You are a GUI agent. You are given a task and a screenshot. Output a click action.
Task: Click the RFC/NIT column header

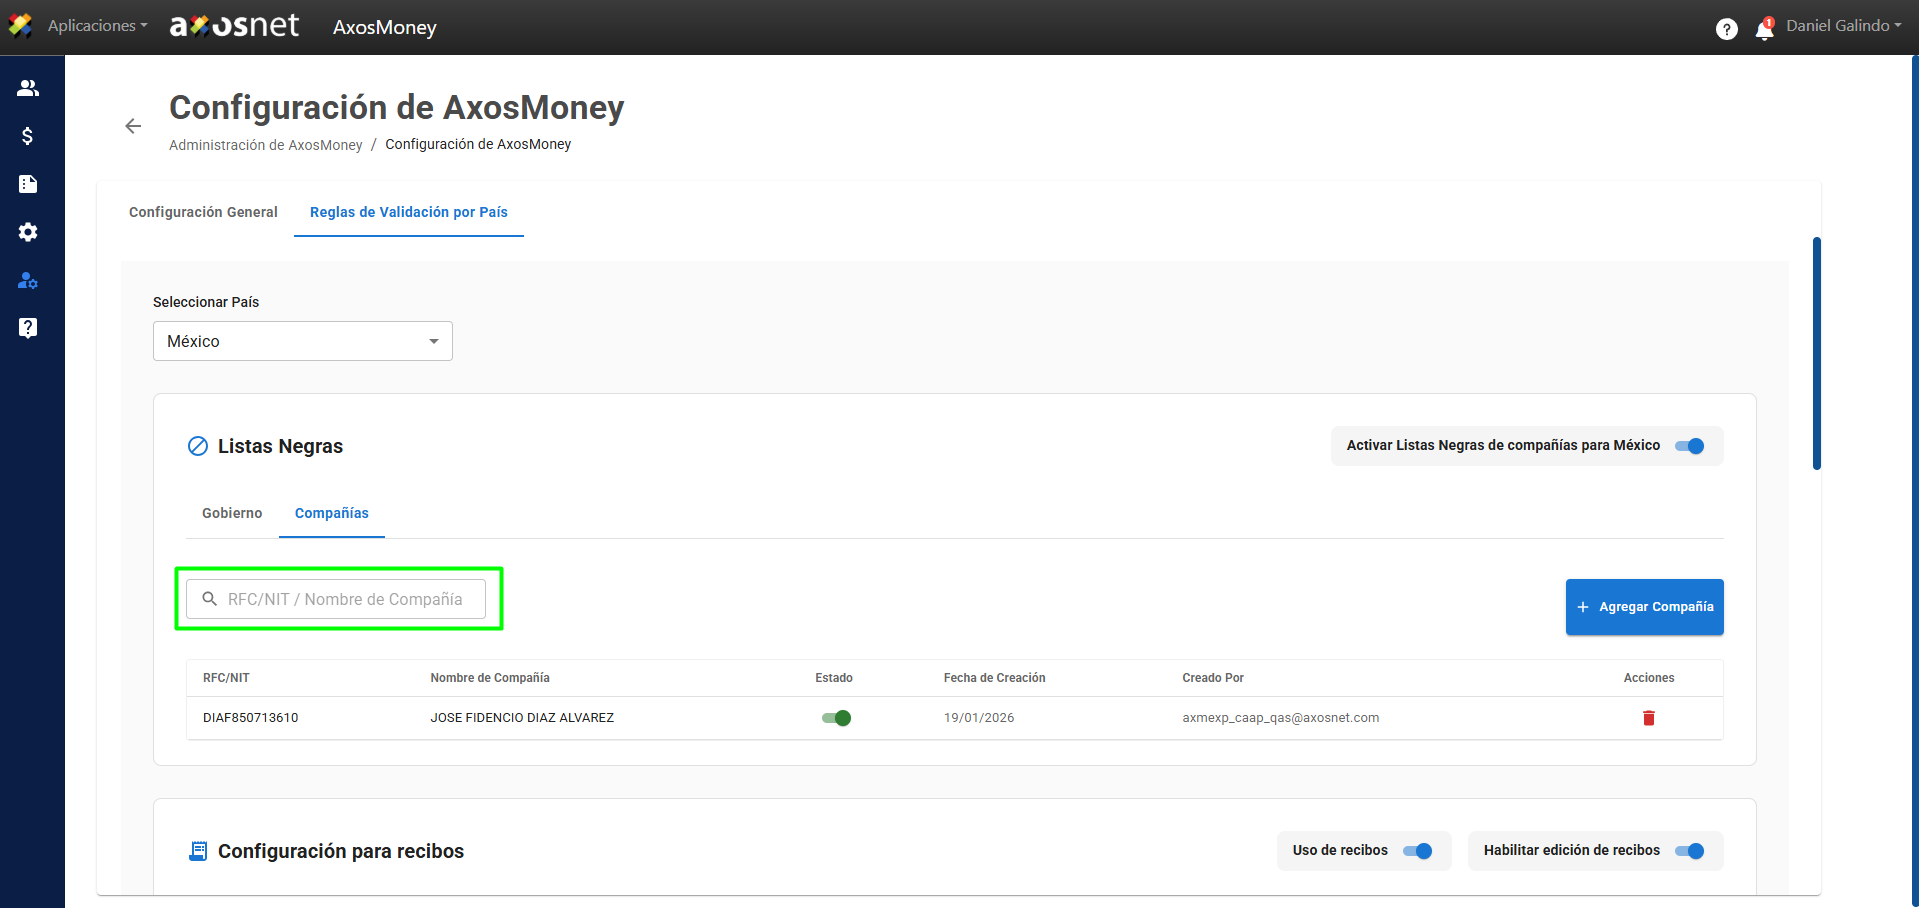coord(226,678)
